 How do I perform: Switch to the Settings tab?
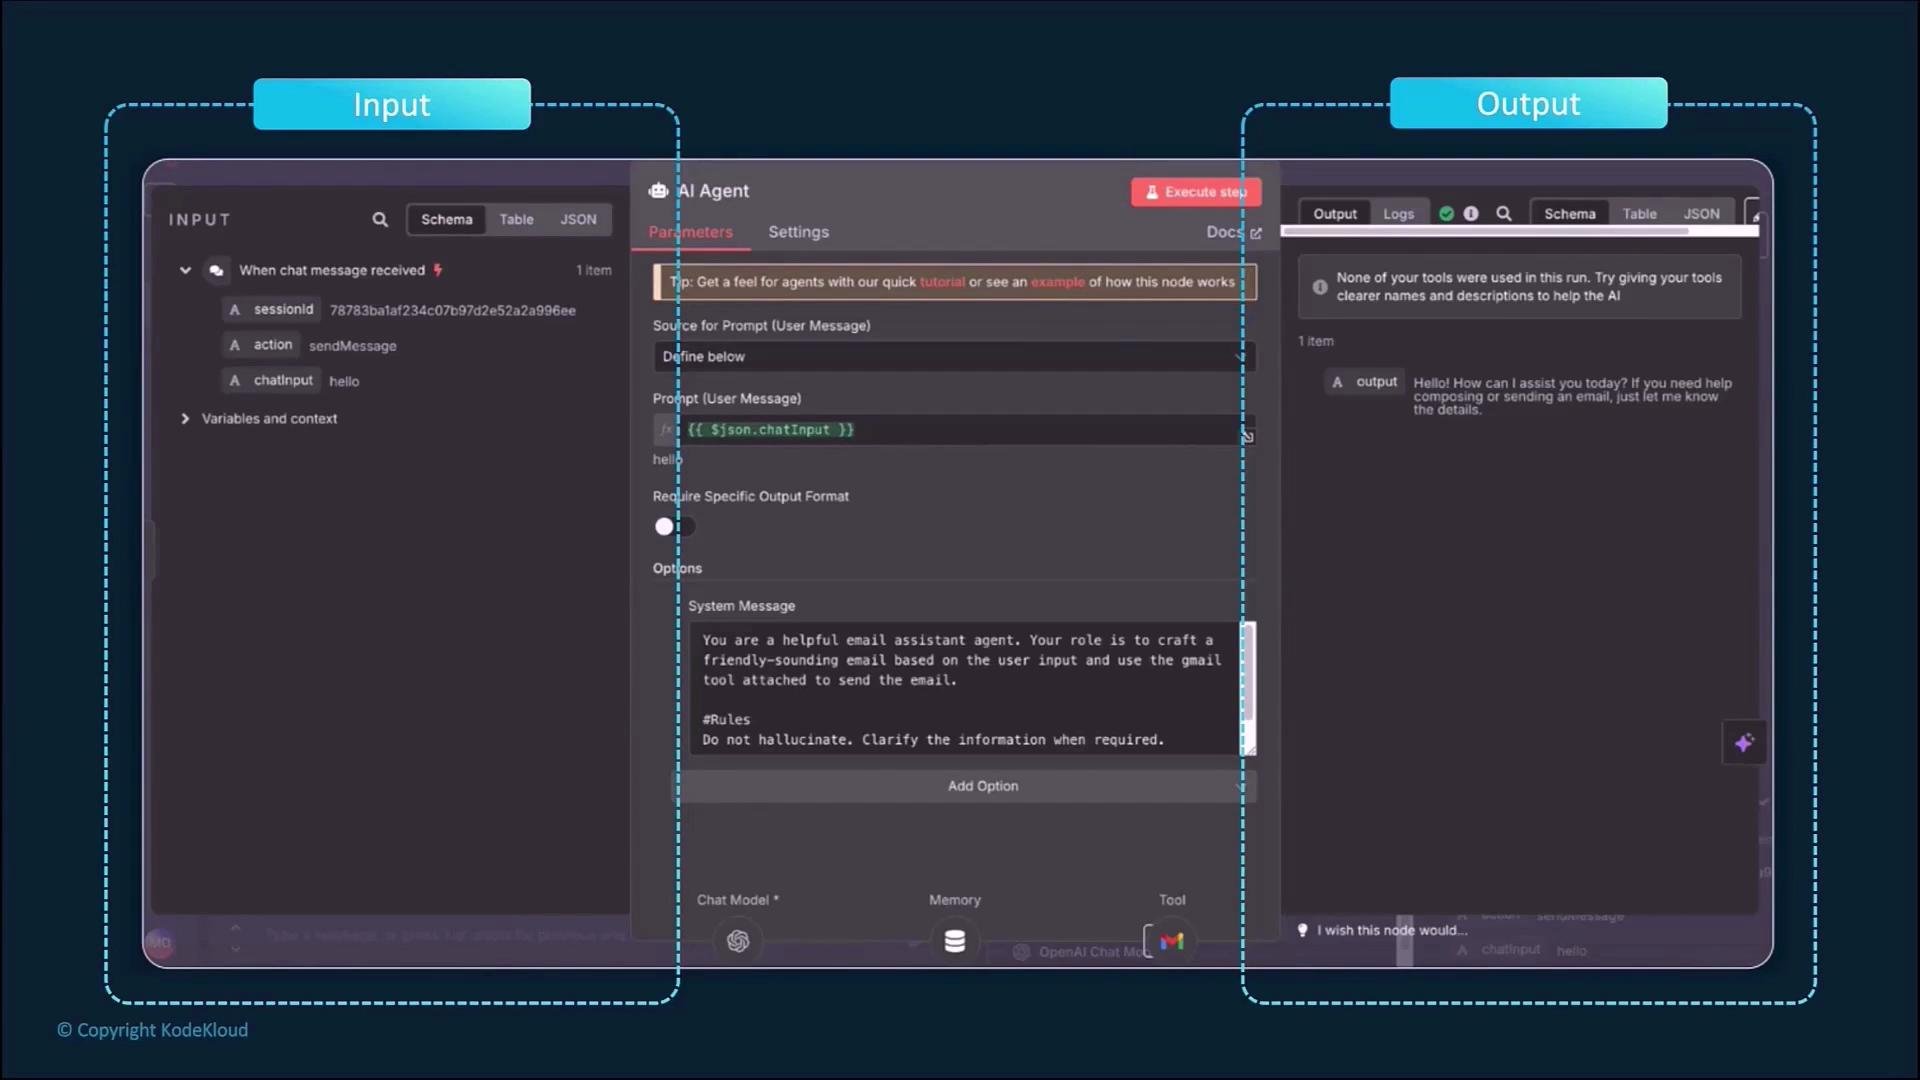(798, 231)
